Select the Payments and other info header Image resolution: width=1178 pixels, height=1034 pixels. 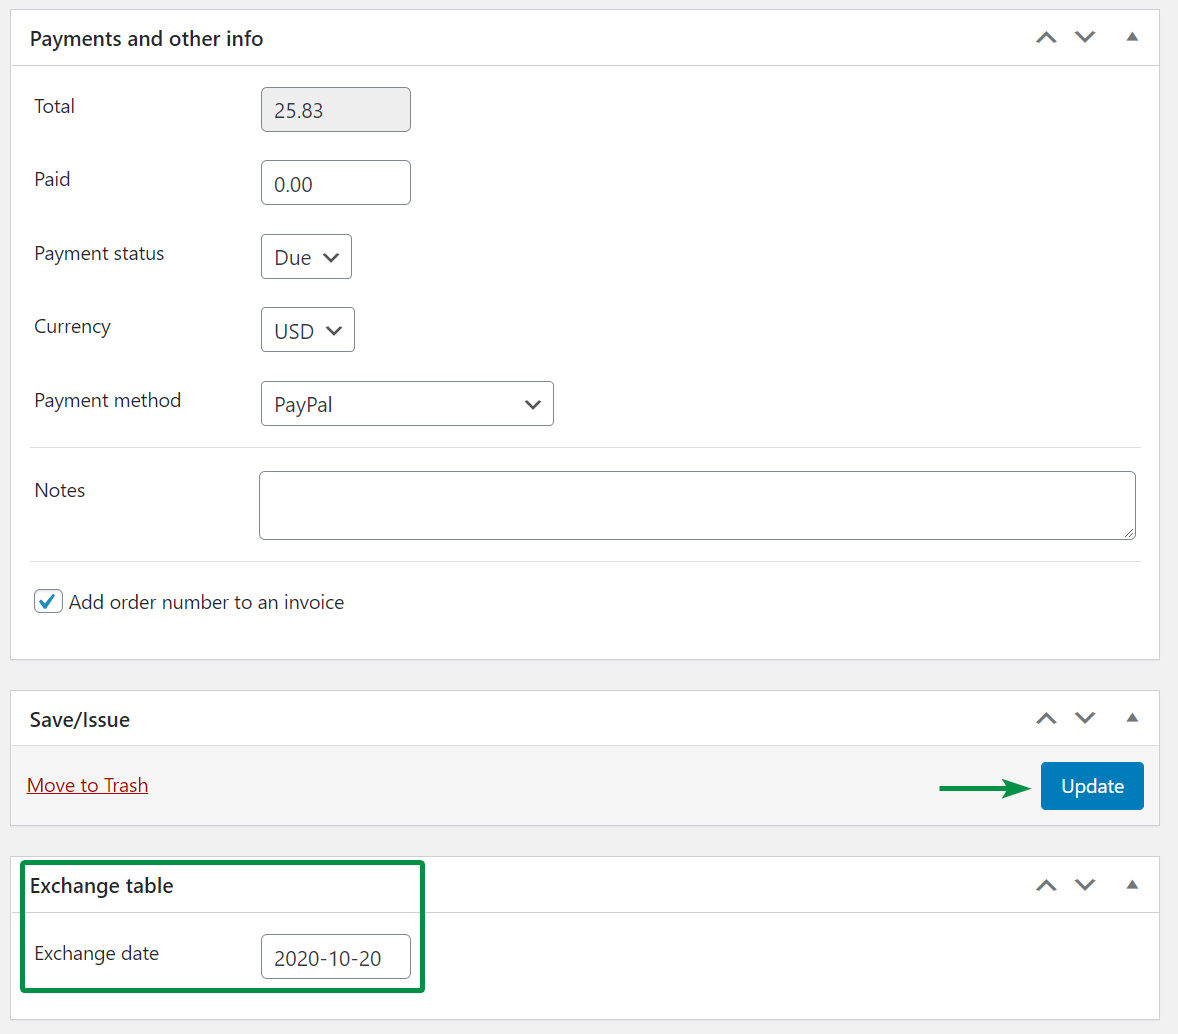pos(146,38)
